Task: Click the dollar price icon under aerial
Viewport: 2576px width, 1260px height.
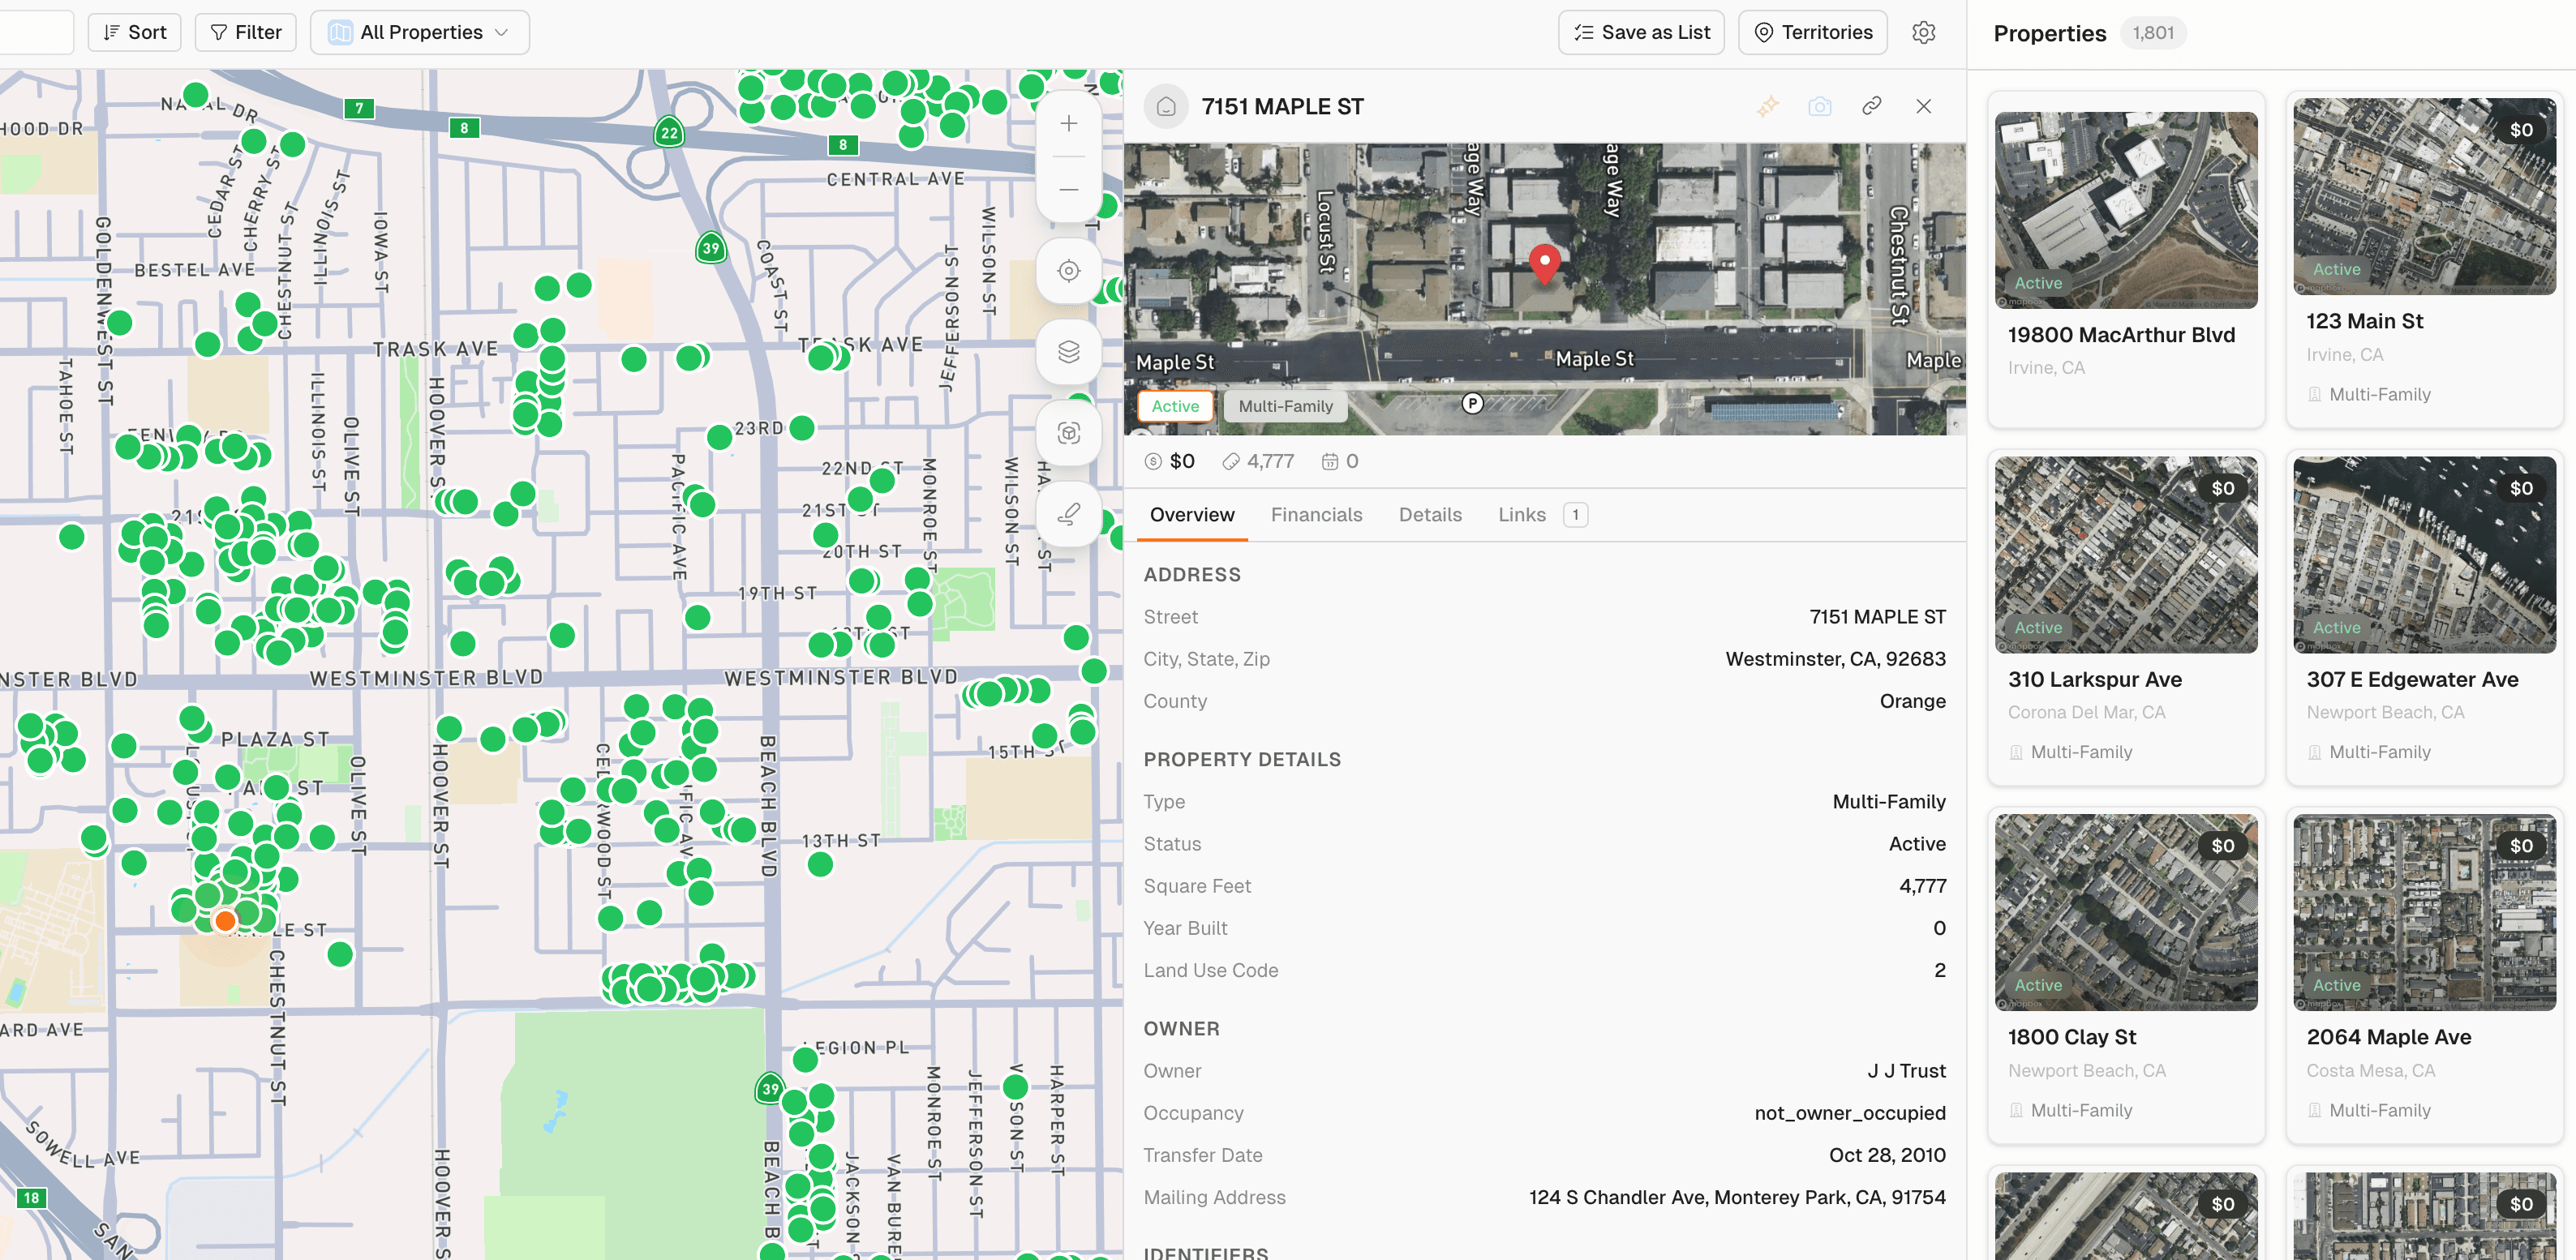Action: click(1153, 461)
